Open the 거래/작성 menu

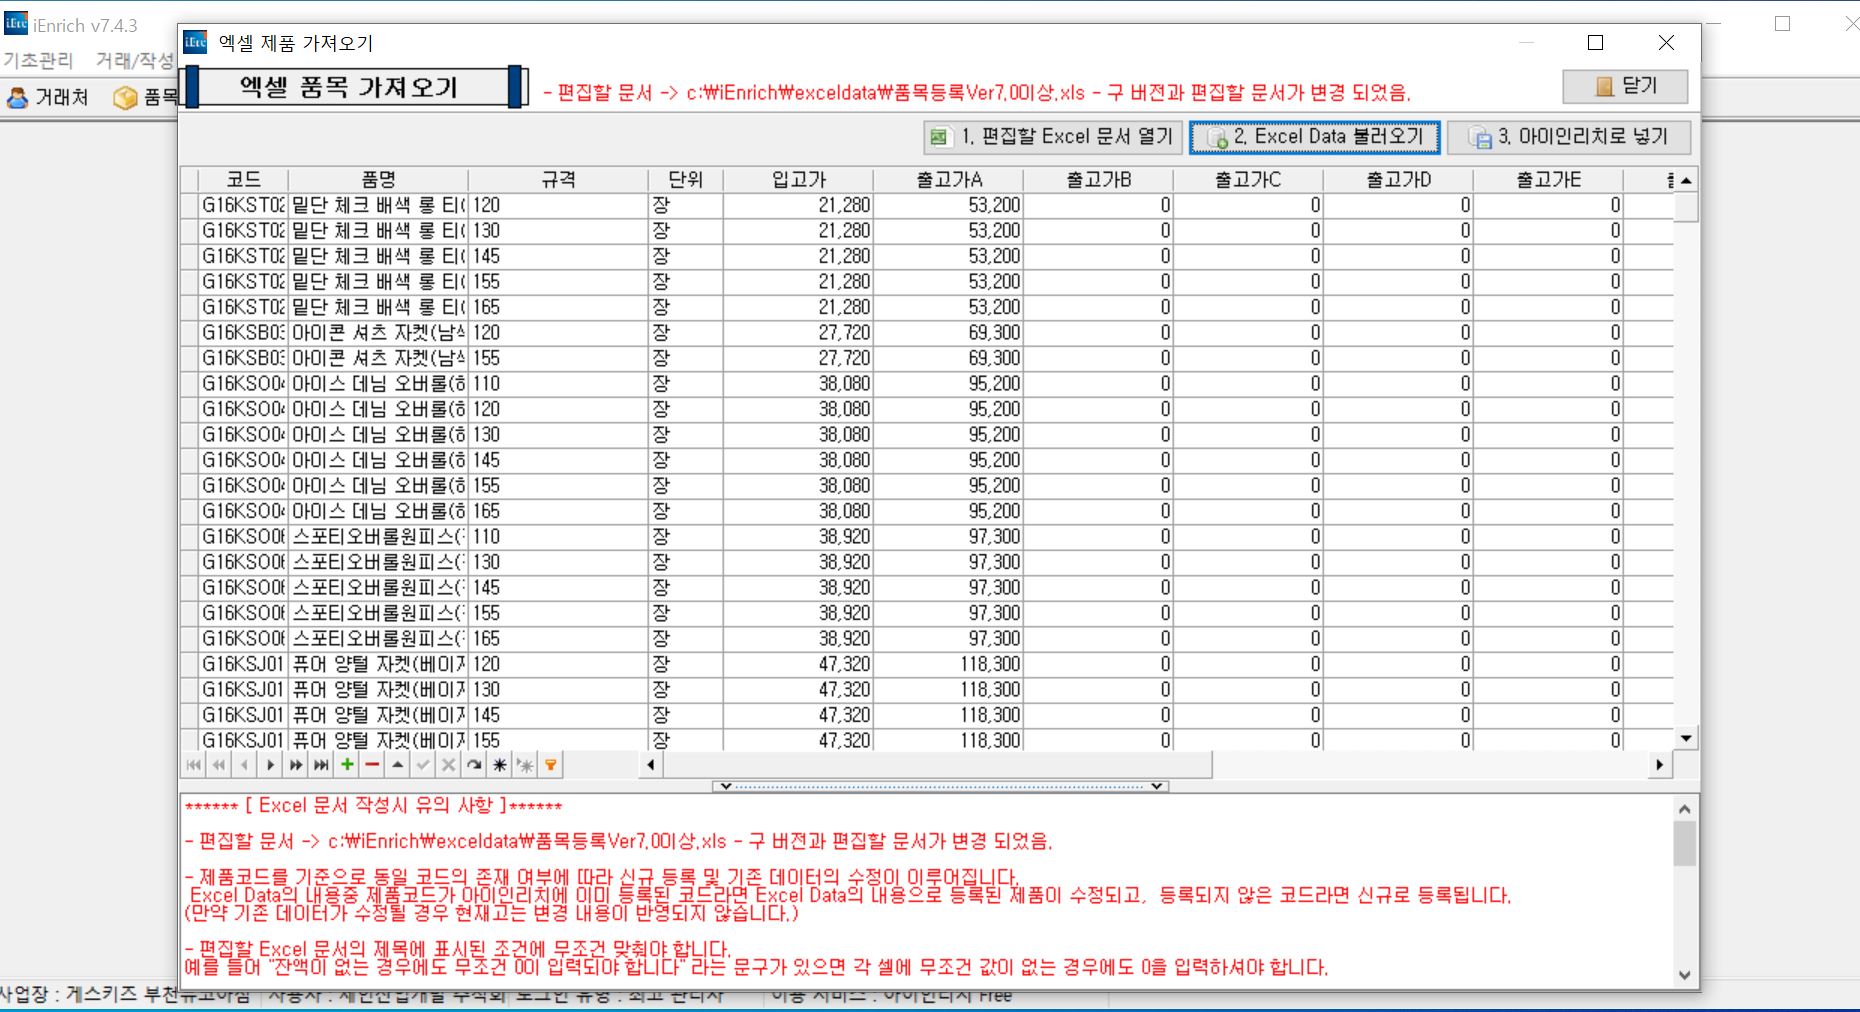tap(134, 60)
